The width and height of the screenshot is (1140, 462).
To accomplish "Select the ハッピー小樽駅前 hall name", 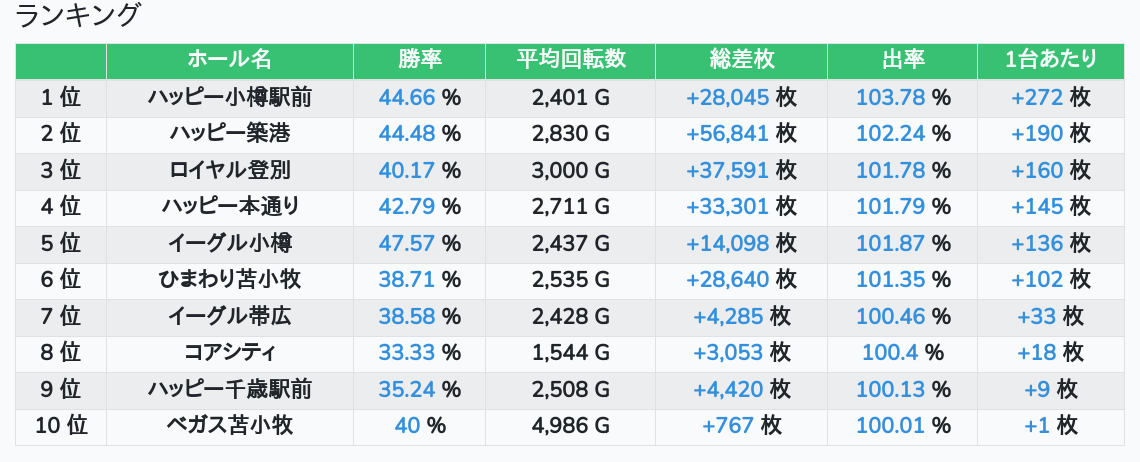I will coord(229,97).
